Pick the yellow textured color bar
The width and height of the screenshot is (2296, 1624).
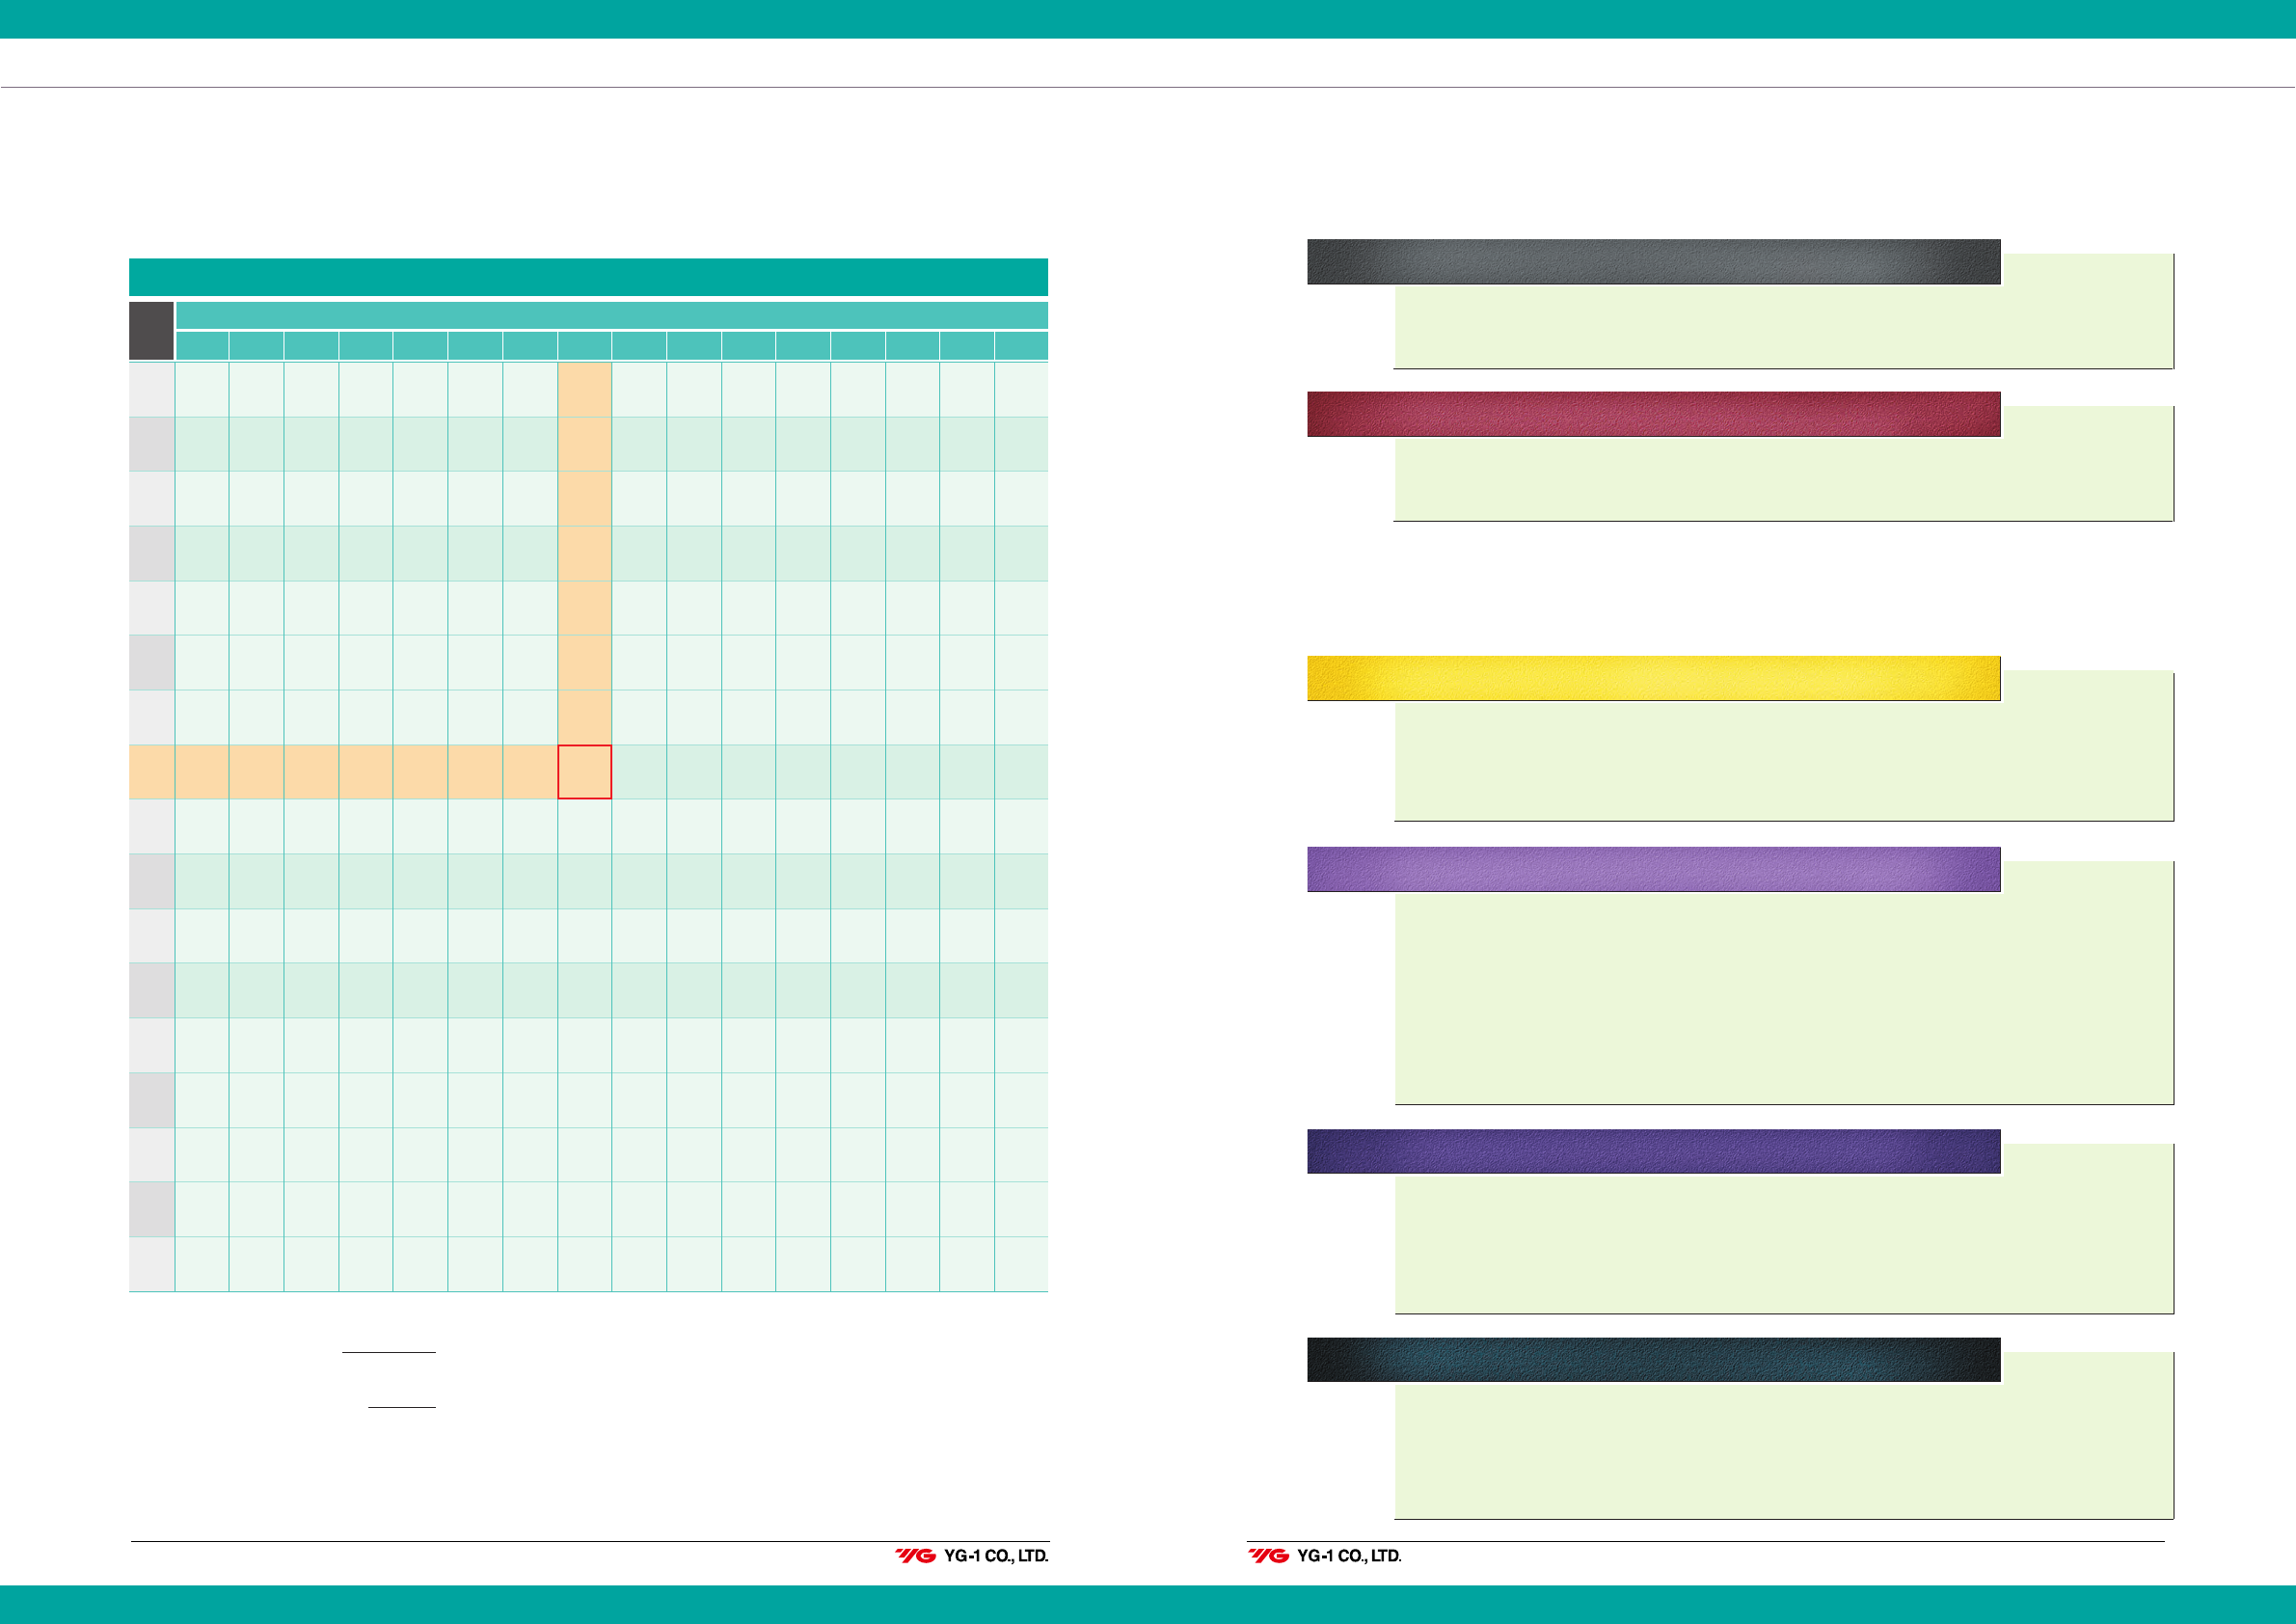tap(1653, 678)
